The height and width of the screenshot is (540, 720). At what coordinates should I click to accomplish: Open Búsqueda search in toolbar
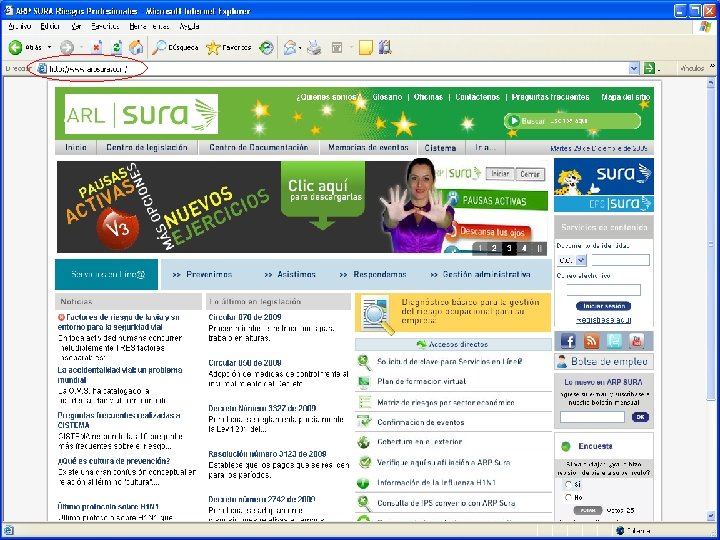click(175, 47)
